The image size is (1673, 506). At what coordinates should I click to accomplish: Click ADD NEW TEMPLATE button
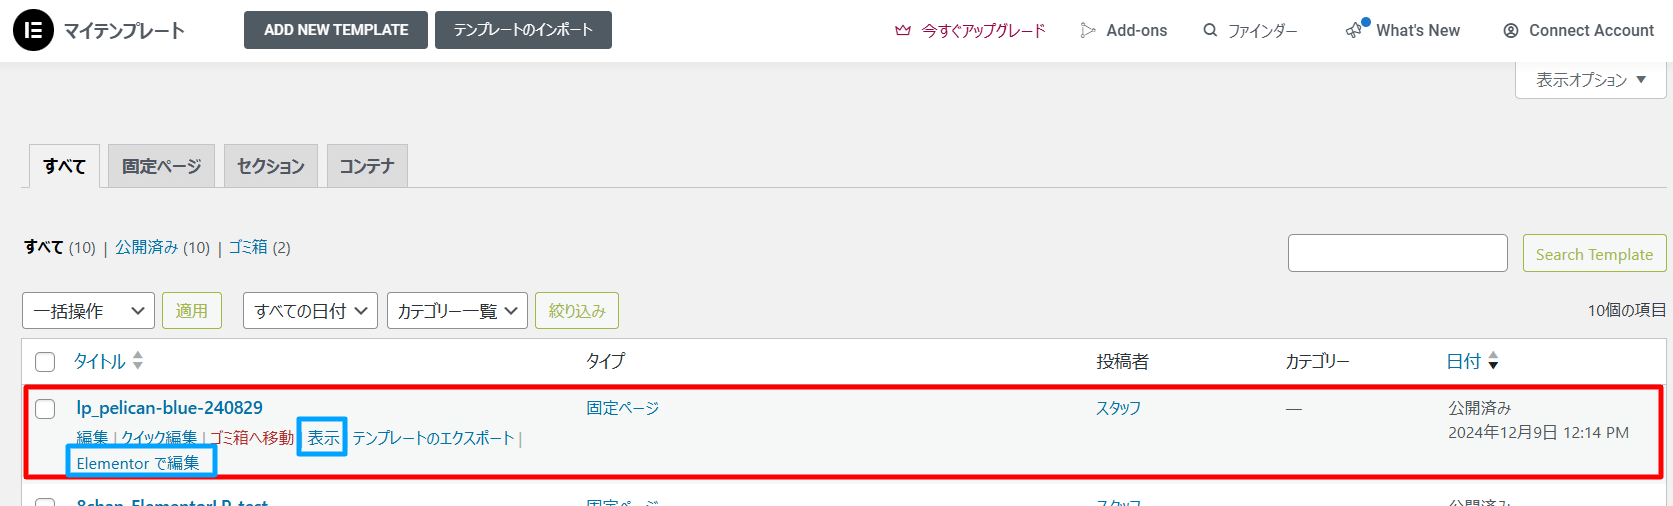(x=336, y=30)
